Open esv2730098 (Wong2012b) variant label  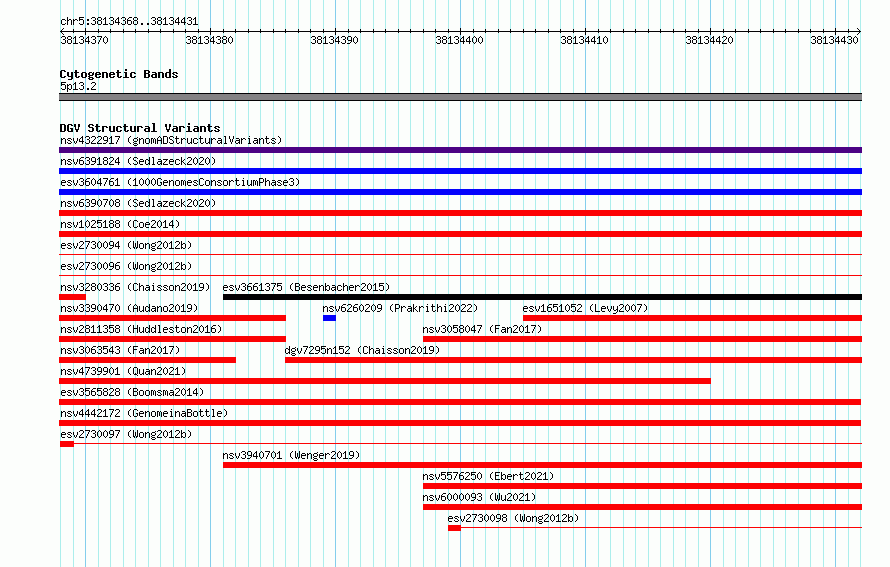pos(513,518)
